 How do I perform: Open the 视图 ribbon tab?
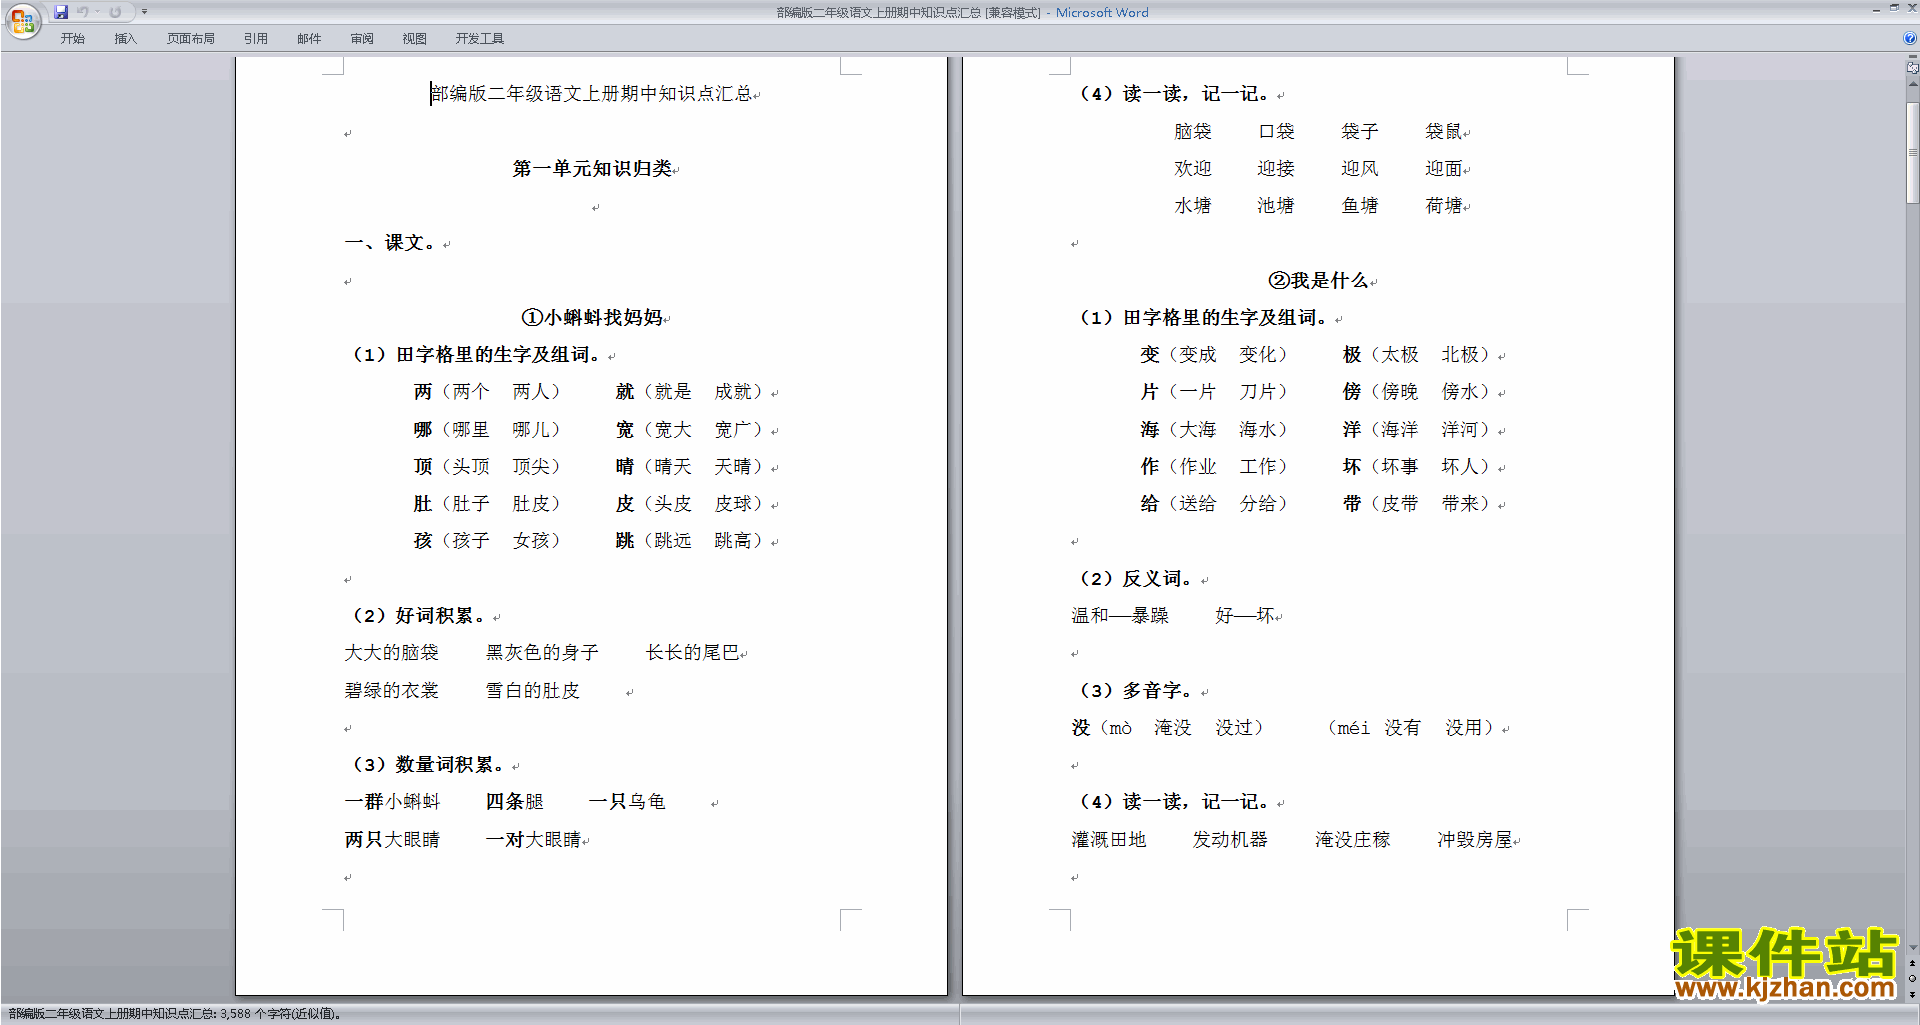point(415,39)
